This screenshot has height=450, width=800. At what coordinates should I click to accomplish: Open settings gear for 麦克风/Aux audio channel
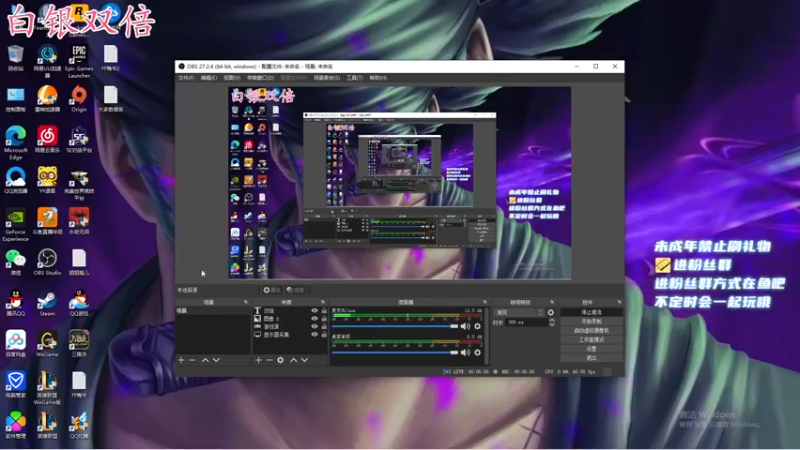pyautogui.click(x=478, y=326)
